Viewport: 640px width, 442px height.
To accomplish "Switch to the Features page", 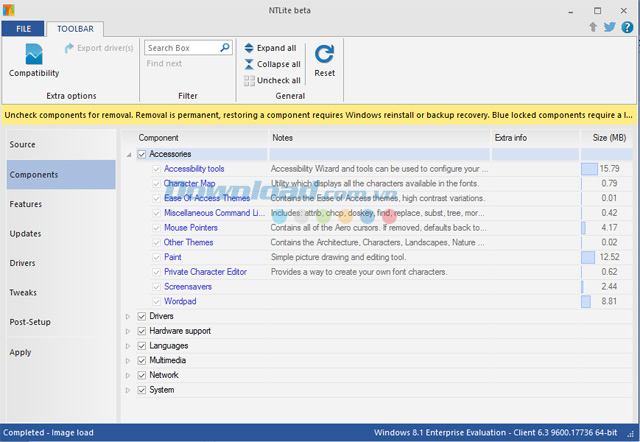I will coord(25,204).
